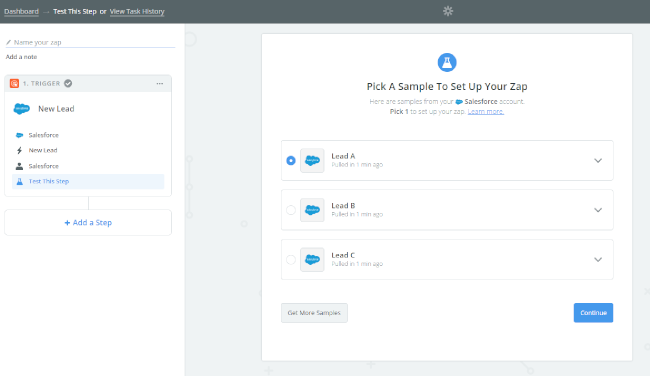Image resolution: width=650 pixels, height=376 pixels.
Task: Click the flask icon next to Test This Step
Action: click(19, 182)
